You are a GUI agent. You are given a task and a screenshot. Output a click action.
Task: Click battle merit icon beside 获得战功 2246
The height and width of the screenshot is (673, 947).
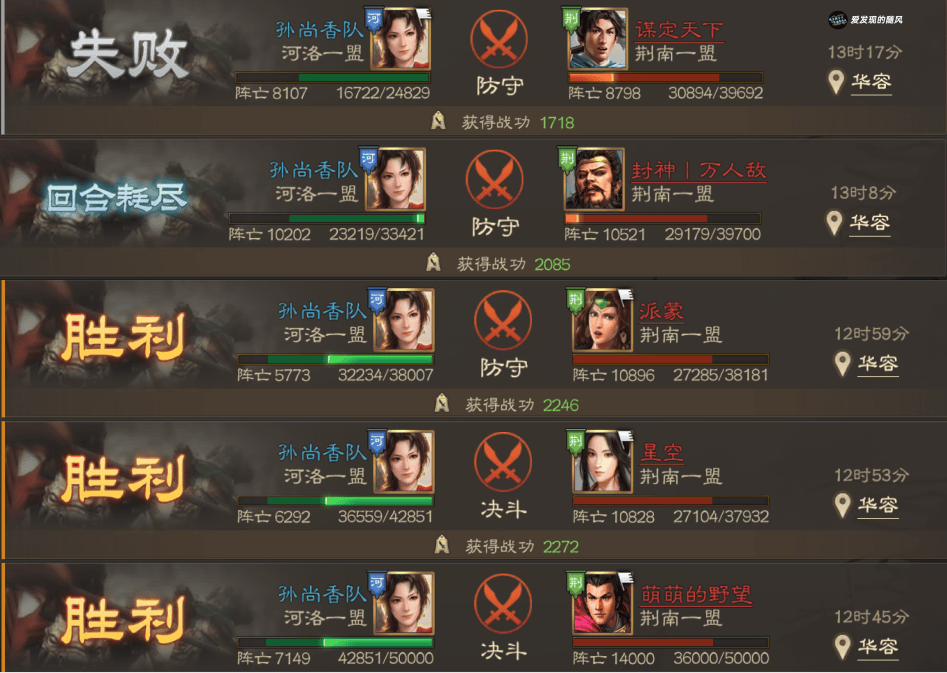coord(442,404)
